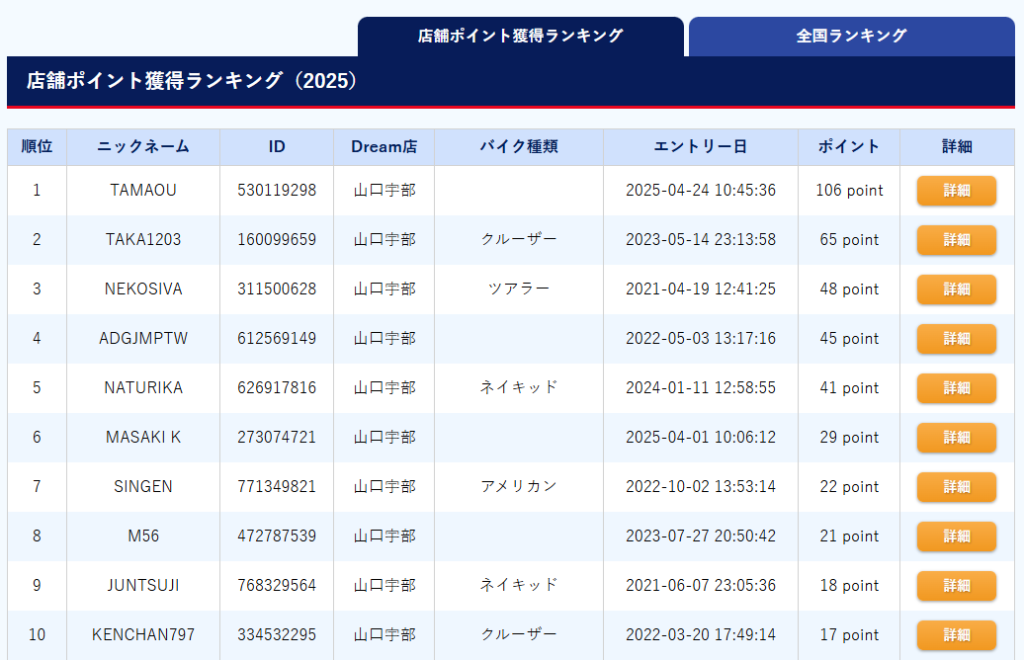
Task: Click the 41 point value
Action: tap(849, 388)
